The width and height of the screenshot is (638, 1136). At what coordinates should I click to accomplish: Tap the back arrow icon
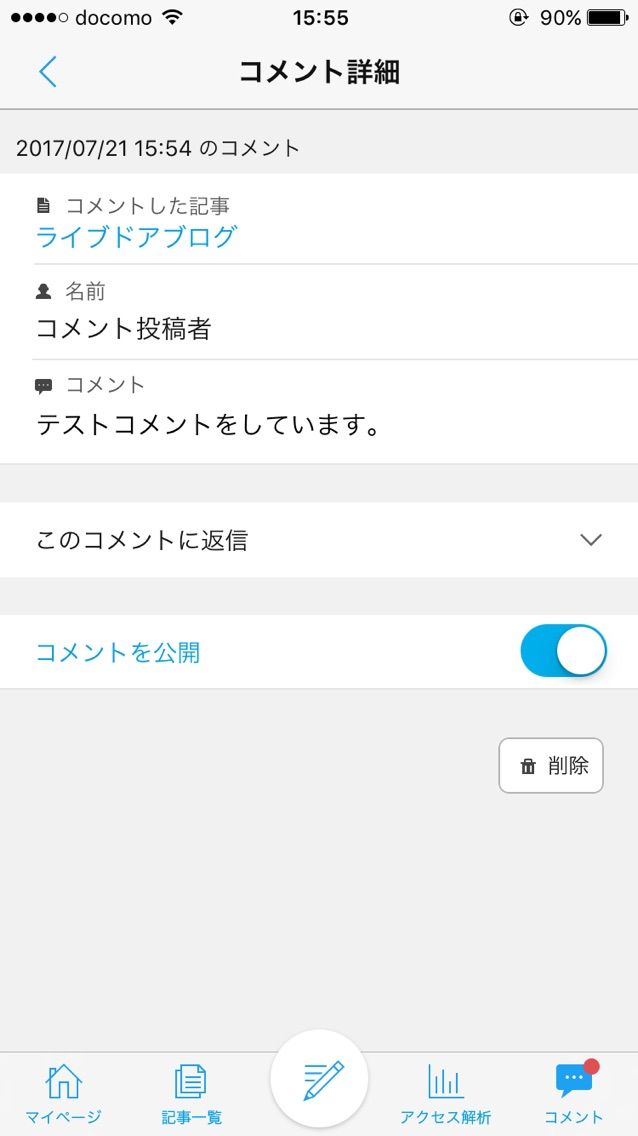pos(47,72)
